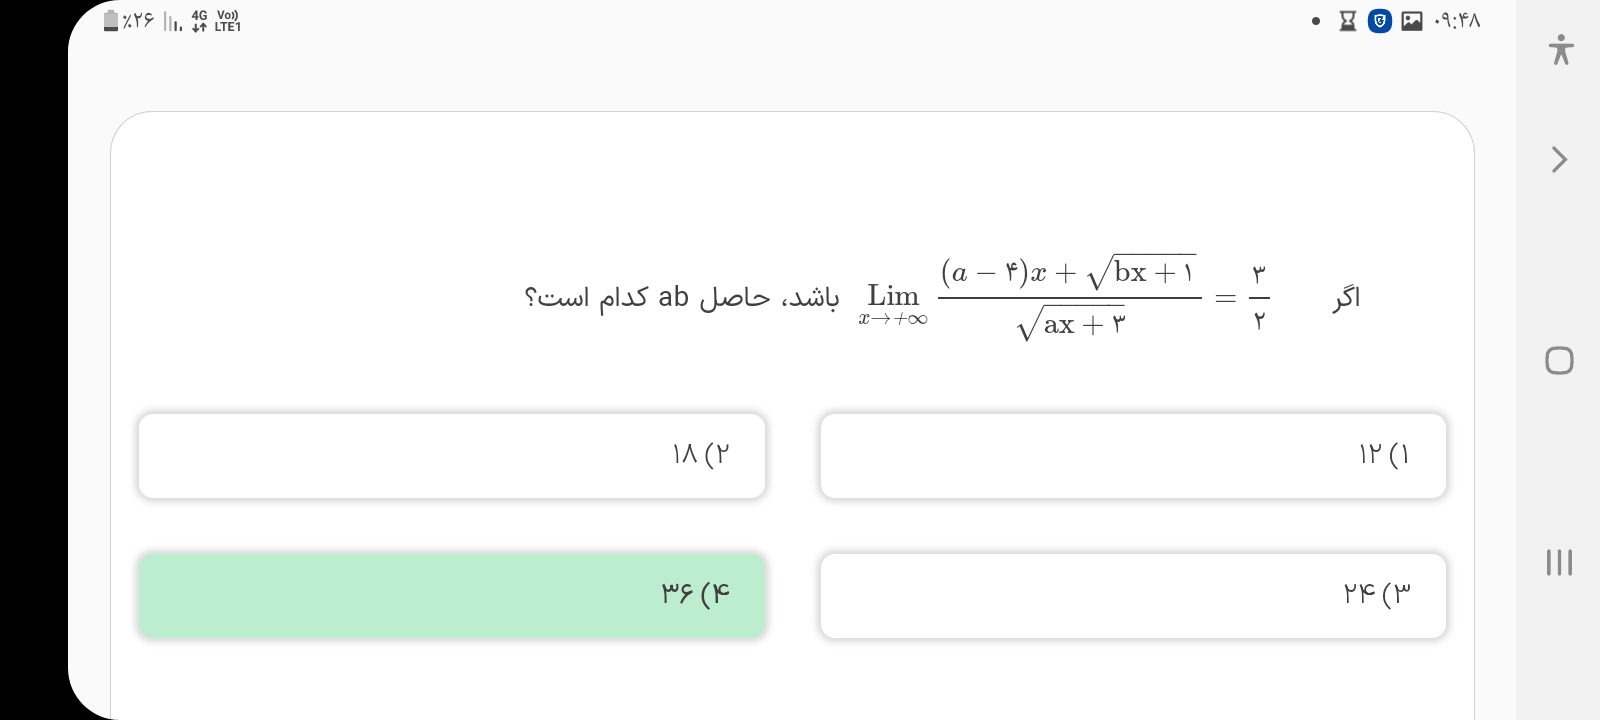Image resolution: width=1600 pixels, height=720 pixels.
Task: Select answer option ۲) ۱۸
Action: tap(452, 456)
